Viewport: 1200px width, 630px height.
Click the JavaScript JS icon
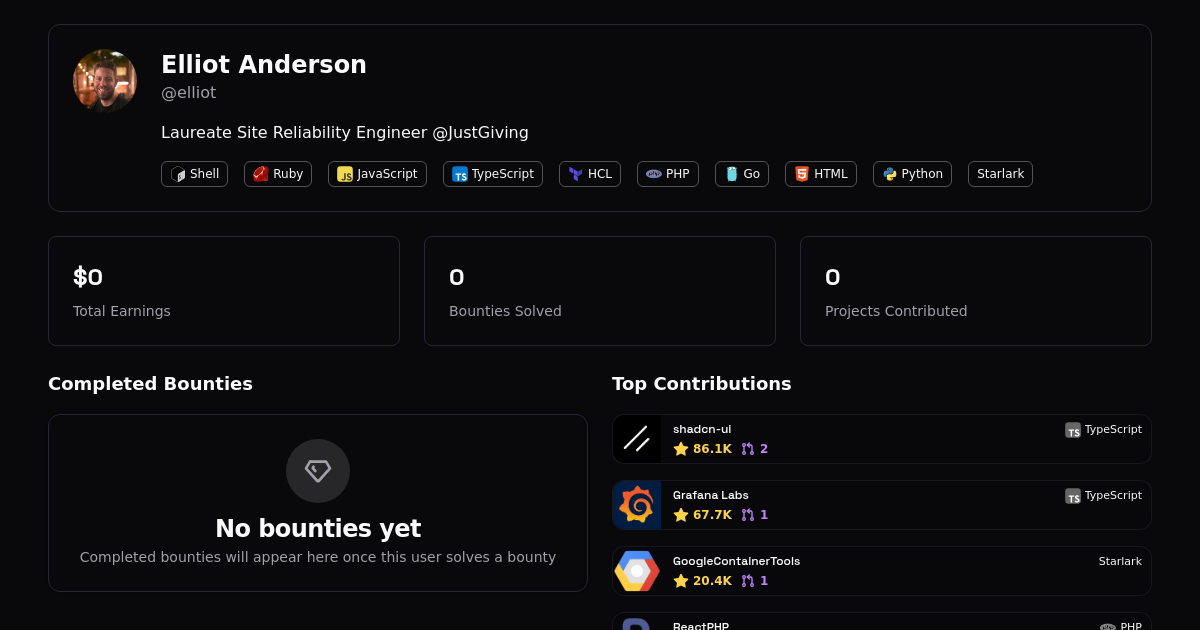coord(345,174)
